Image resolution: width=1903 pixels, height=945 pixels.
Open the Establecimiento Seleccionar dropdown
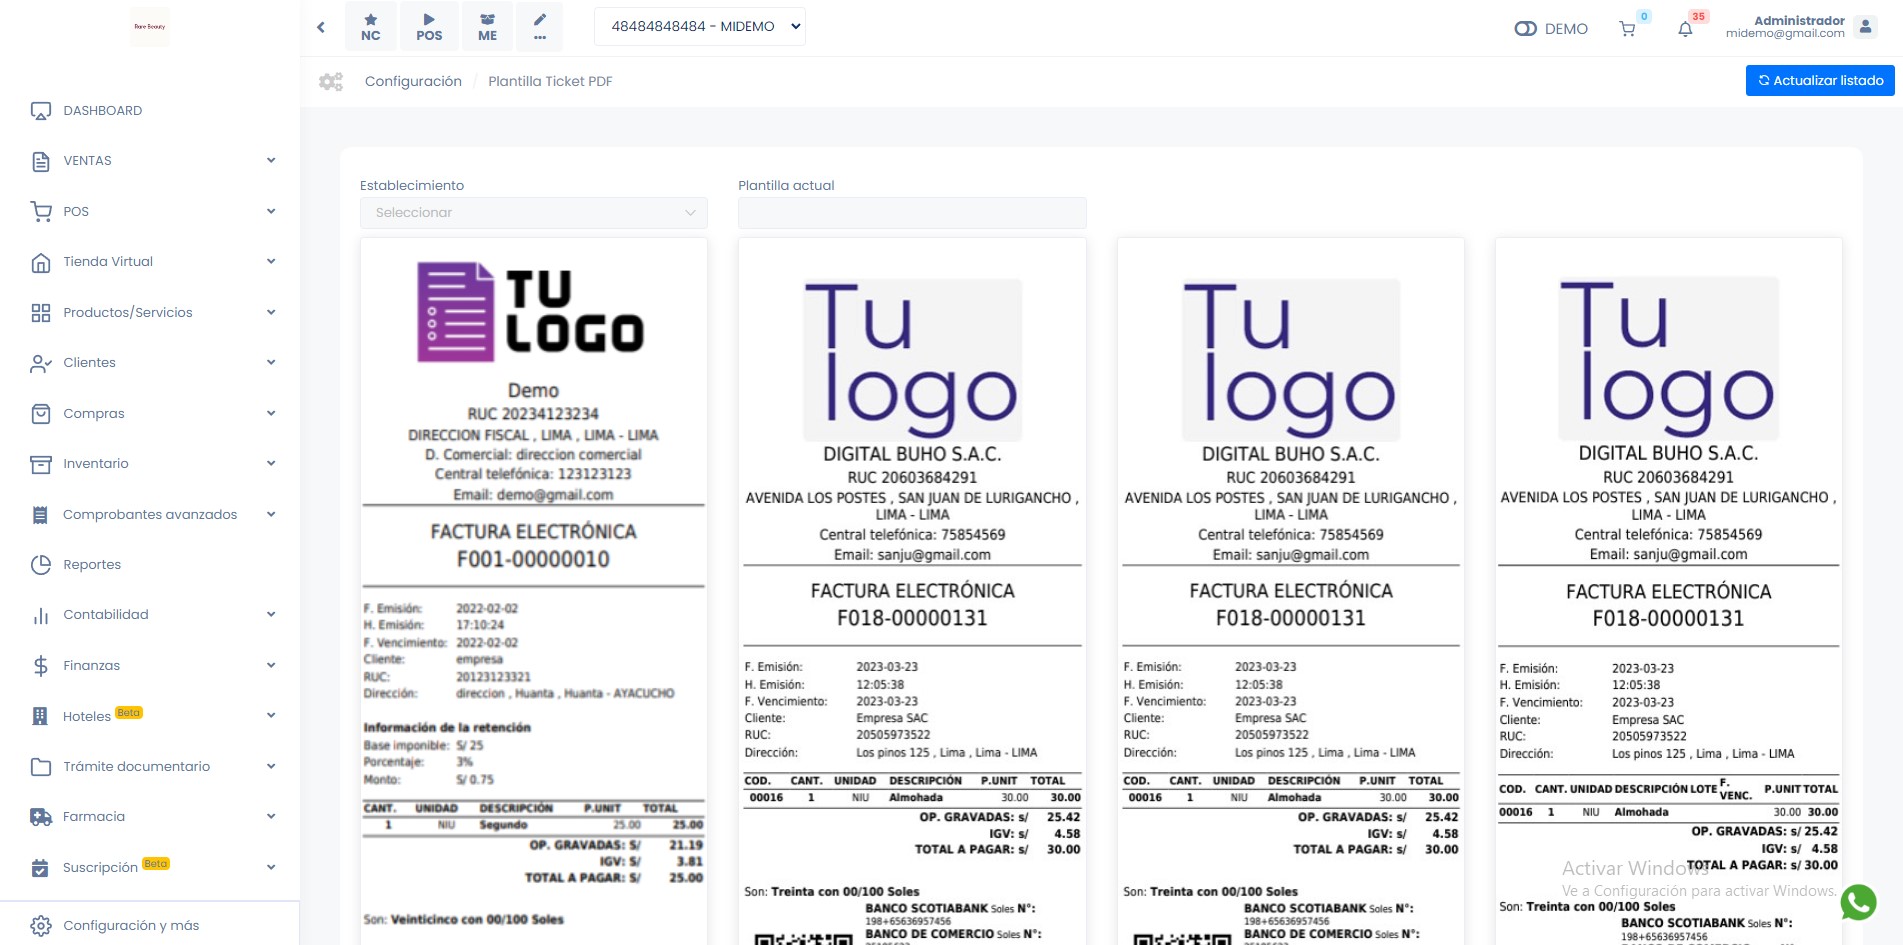tap(533, 213)
